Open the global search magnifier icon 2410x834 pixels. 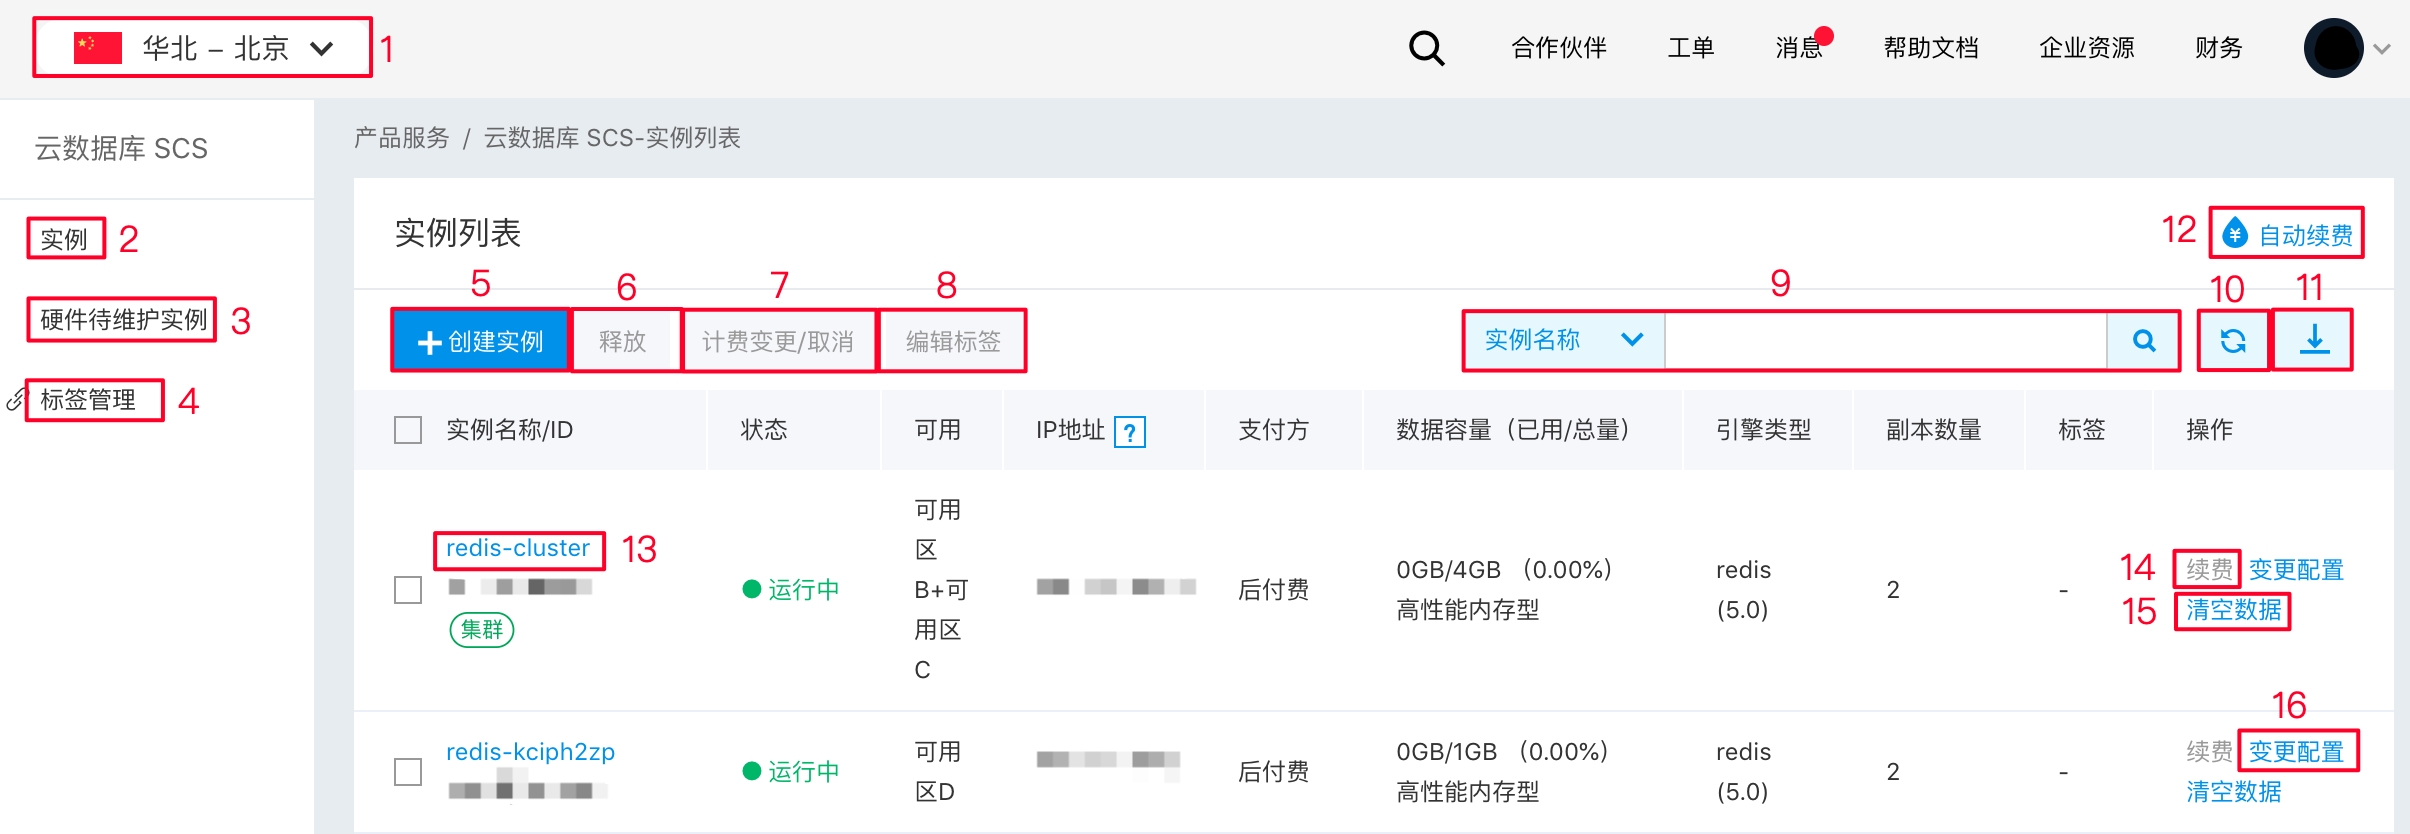pos(1426,47)
